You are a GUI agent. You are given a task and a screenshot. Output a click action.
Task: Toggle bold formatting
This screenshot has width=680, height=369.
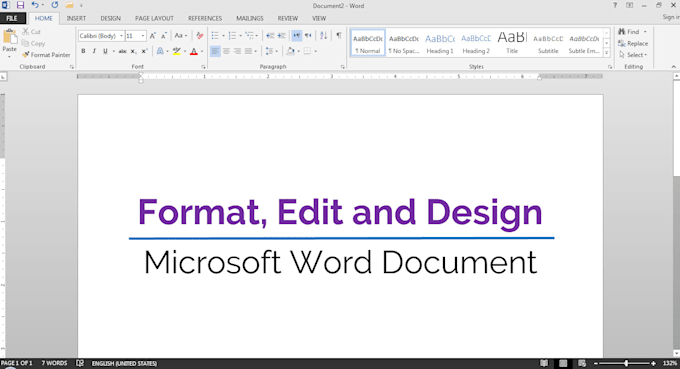click(83, 51)
